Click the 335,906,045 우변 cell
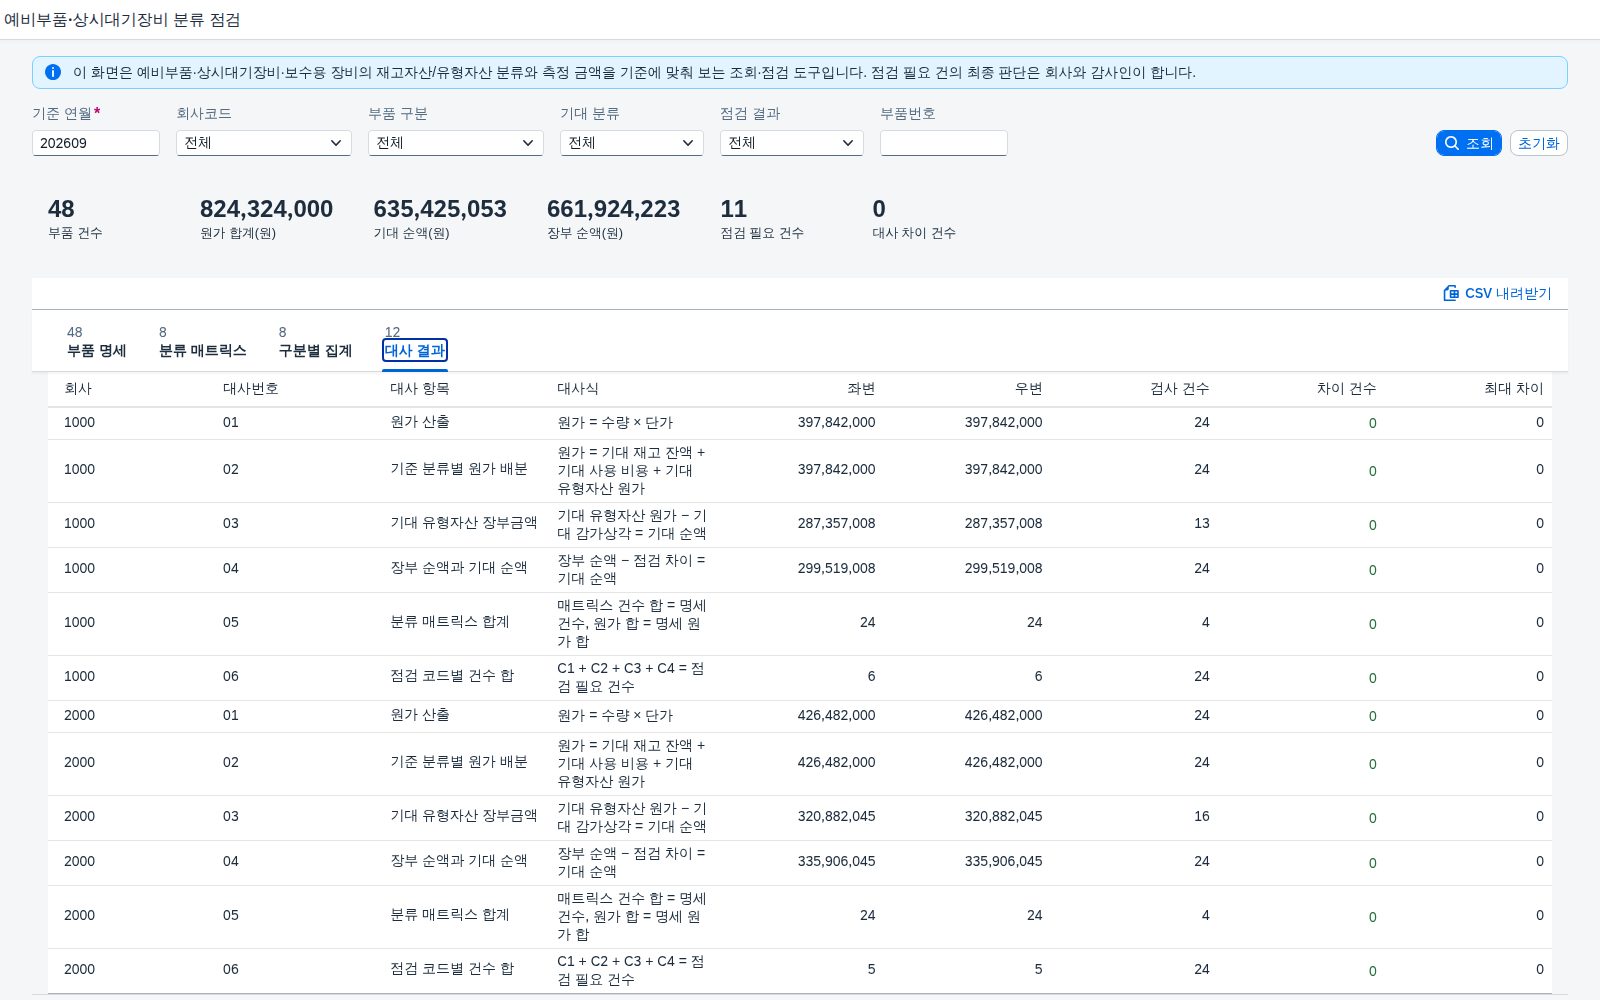 pyautogui.click(x=1003, y=861)
